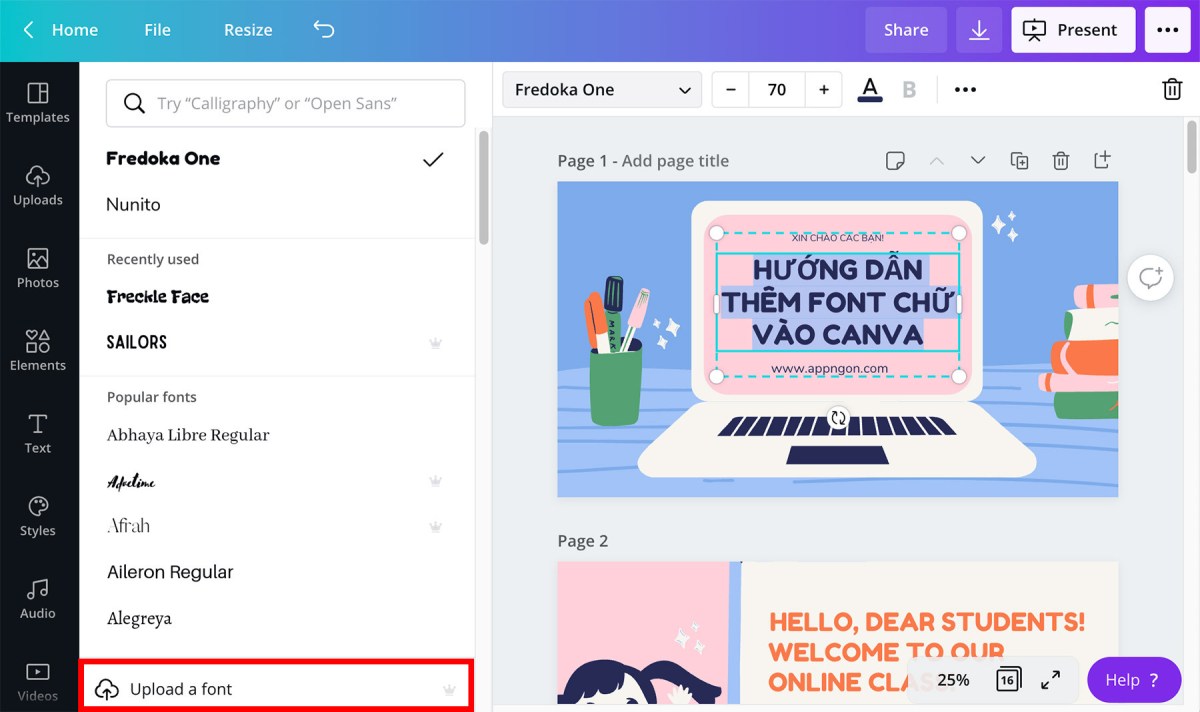Click Upload a font button
The height and width of the screenshot is (712, 1200).
tap(276, 689)
